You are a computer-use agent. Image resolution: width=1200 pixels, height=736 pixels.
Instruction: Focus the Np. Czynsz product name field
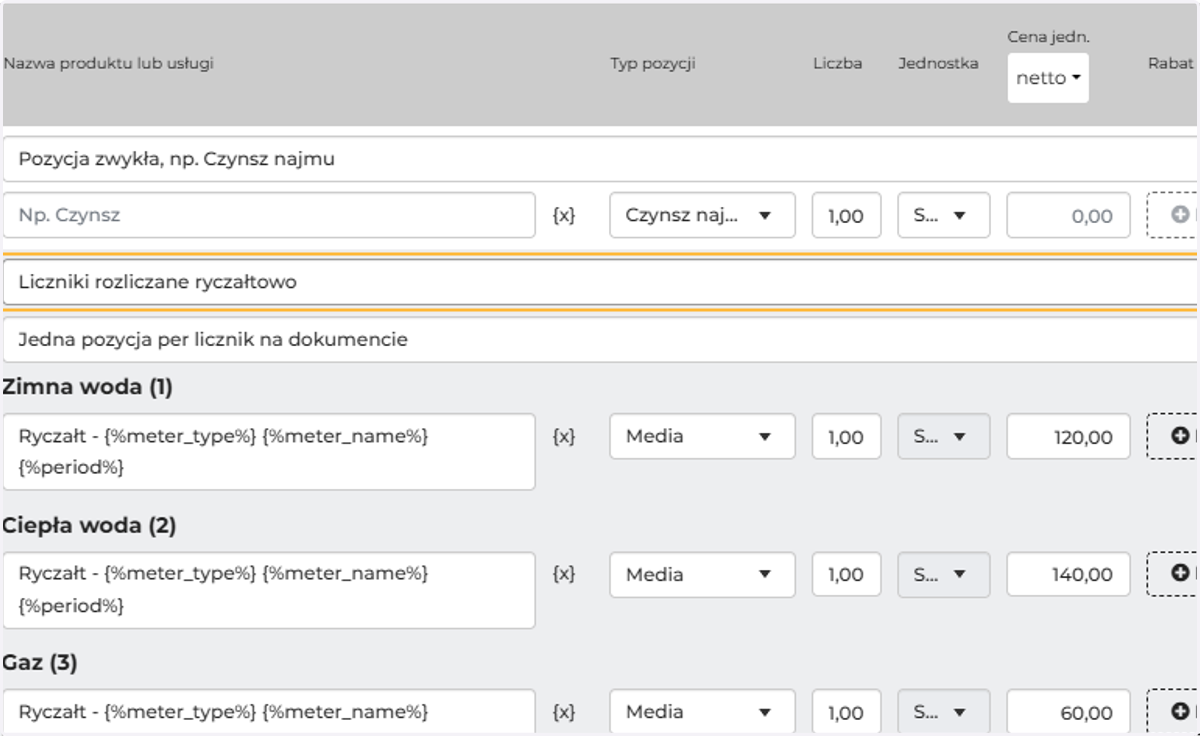tap(269, 215)
